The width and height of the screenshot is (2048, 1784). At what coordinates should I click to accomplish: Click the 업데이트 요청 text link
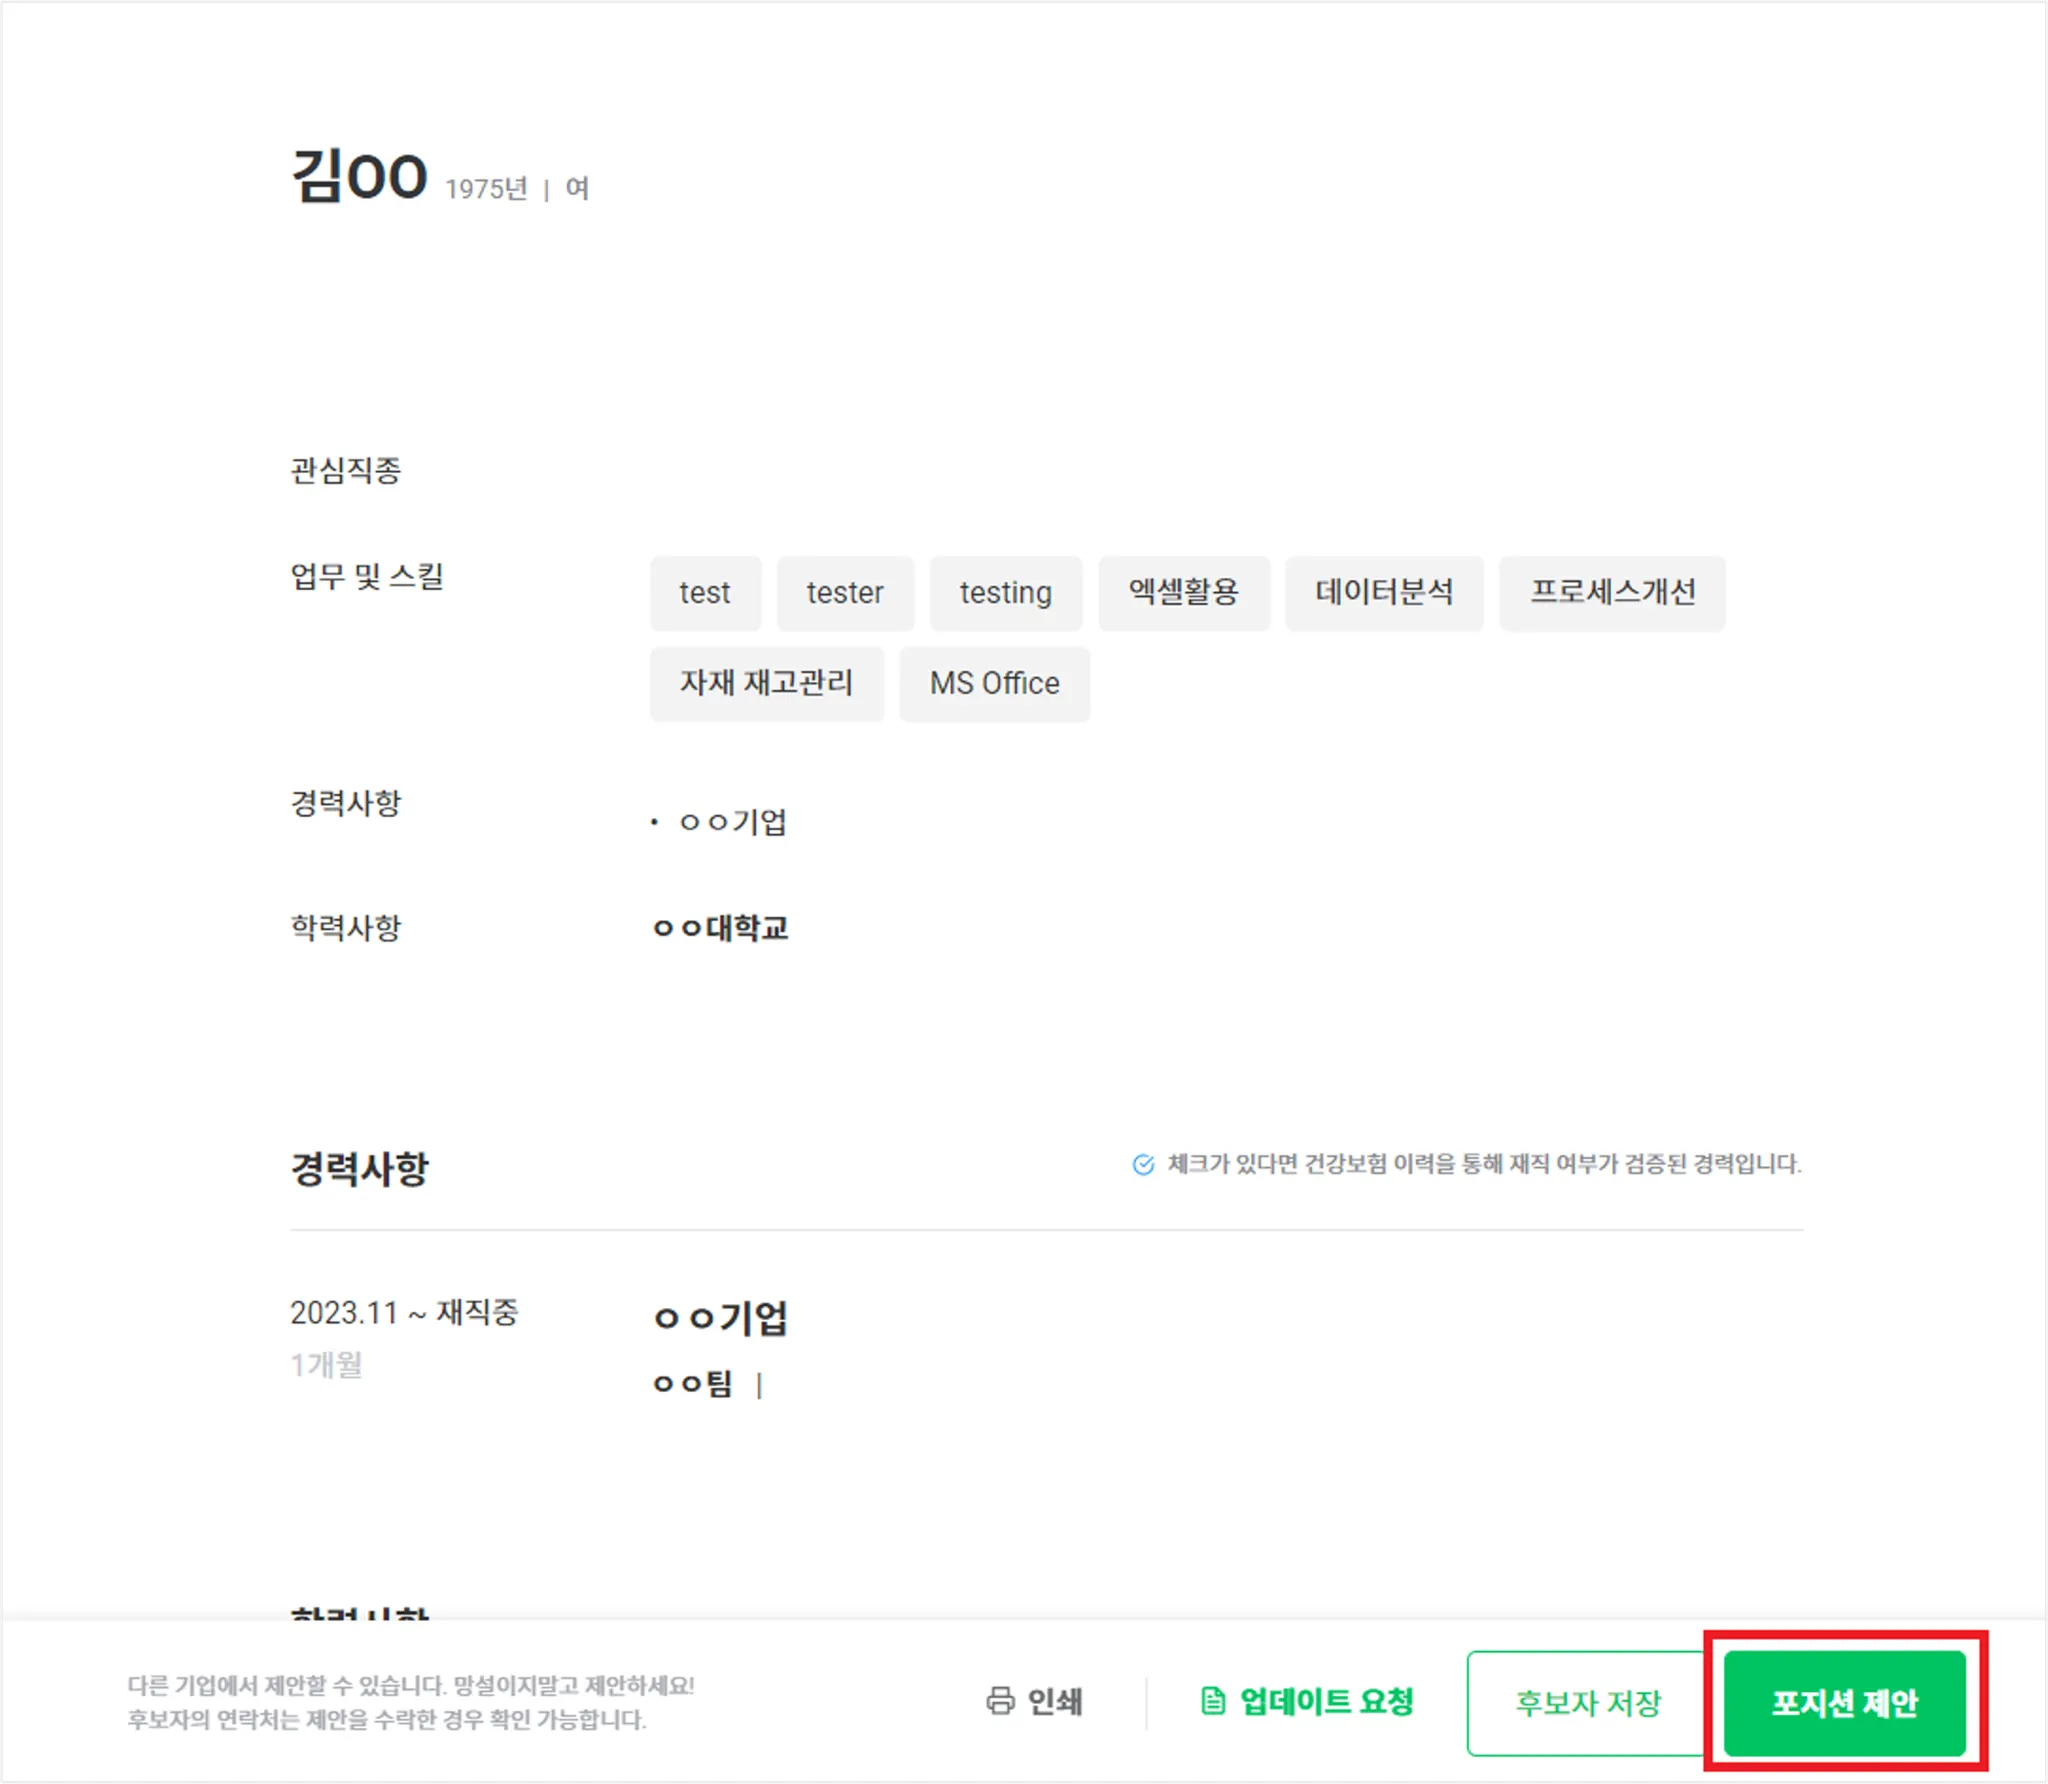click(x=1326, y=1701)
